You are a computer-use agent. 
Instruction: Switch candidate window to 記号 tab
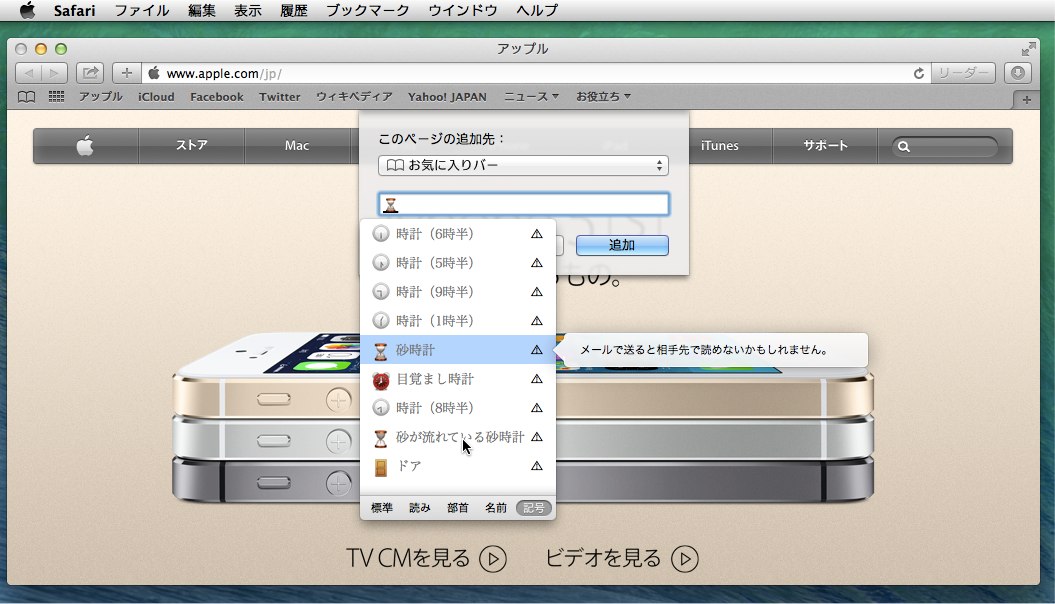pos(534,508)
